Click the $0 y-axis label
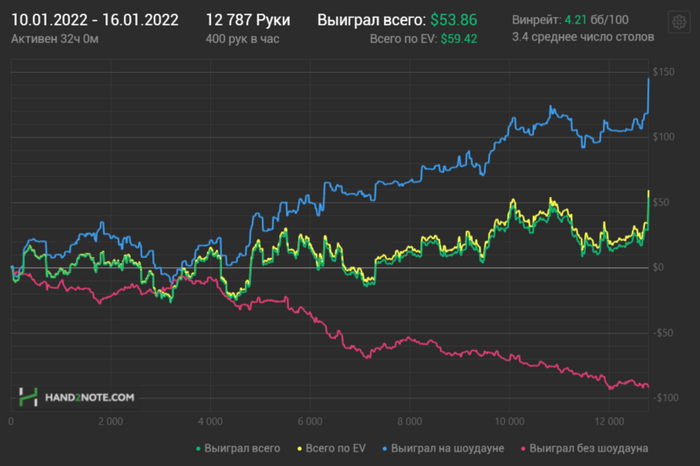Image resolution: width=700 pixels, height=466 pixels. [658, 267]
